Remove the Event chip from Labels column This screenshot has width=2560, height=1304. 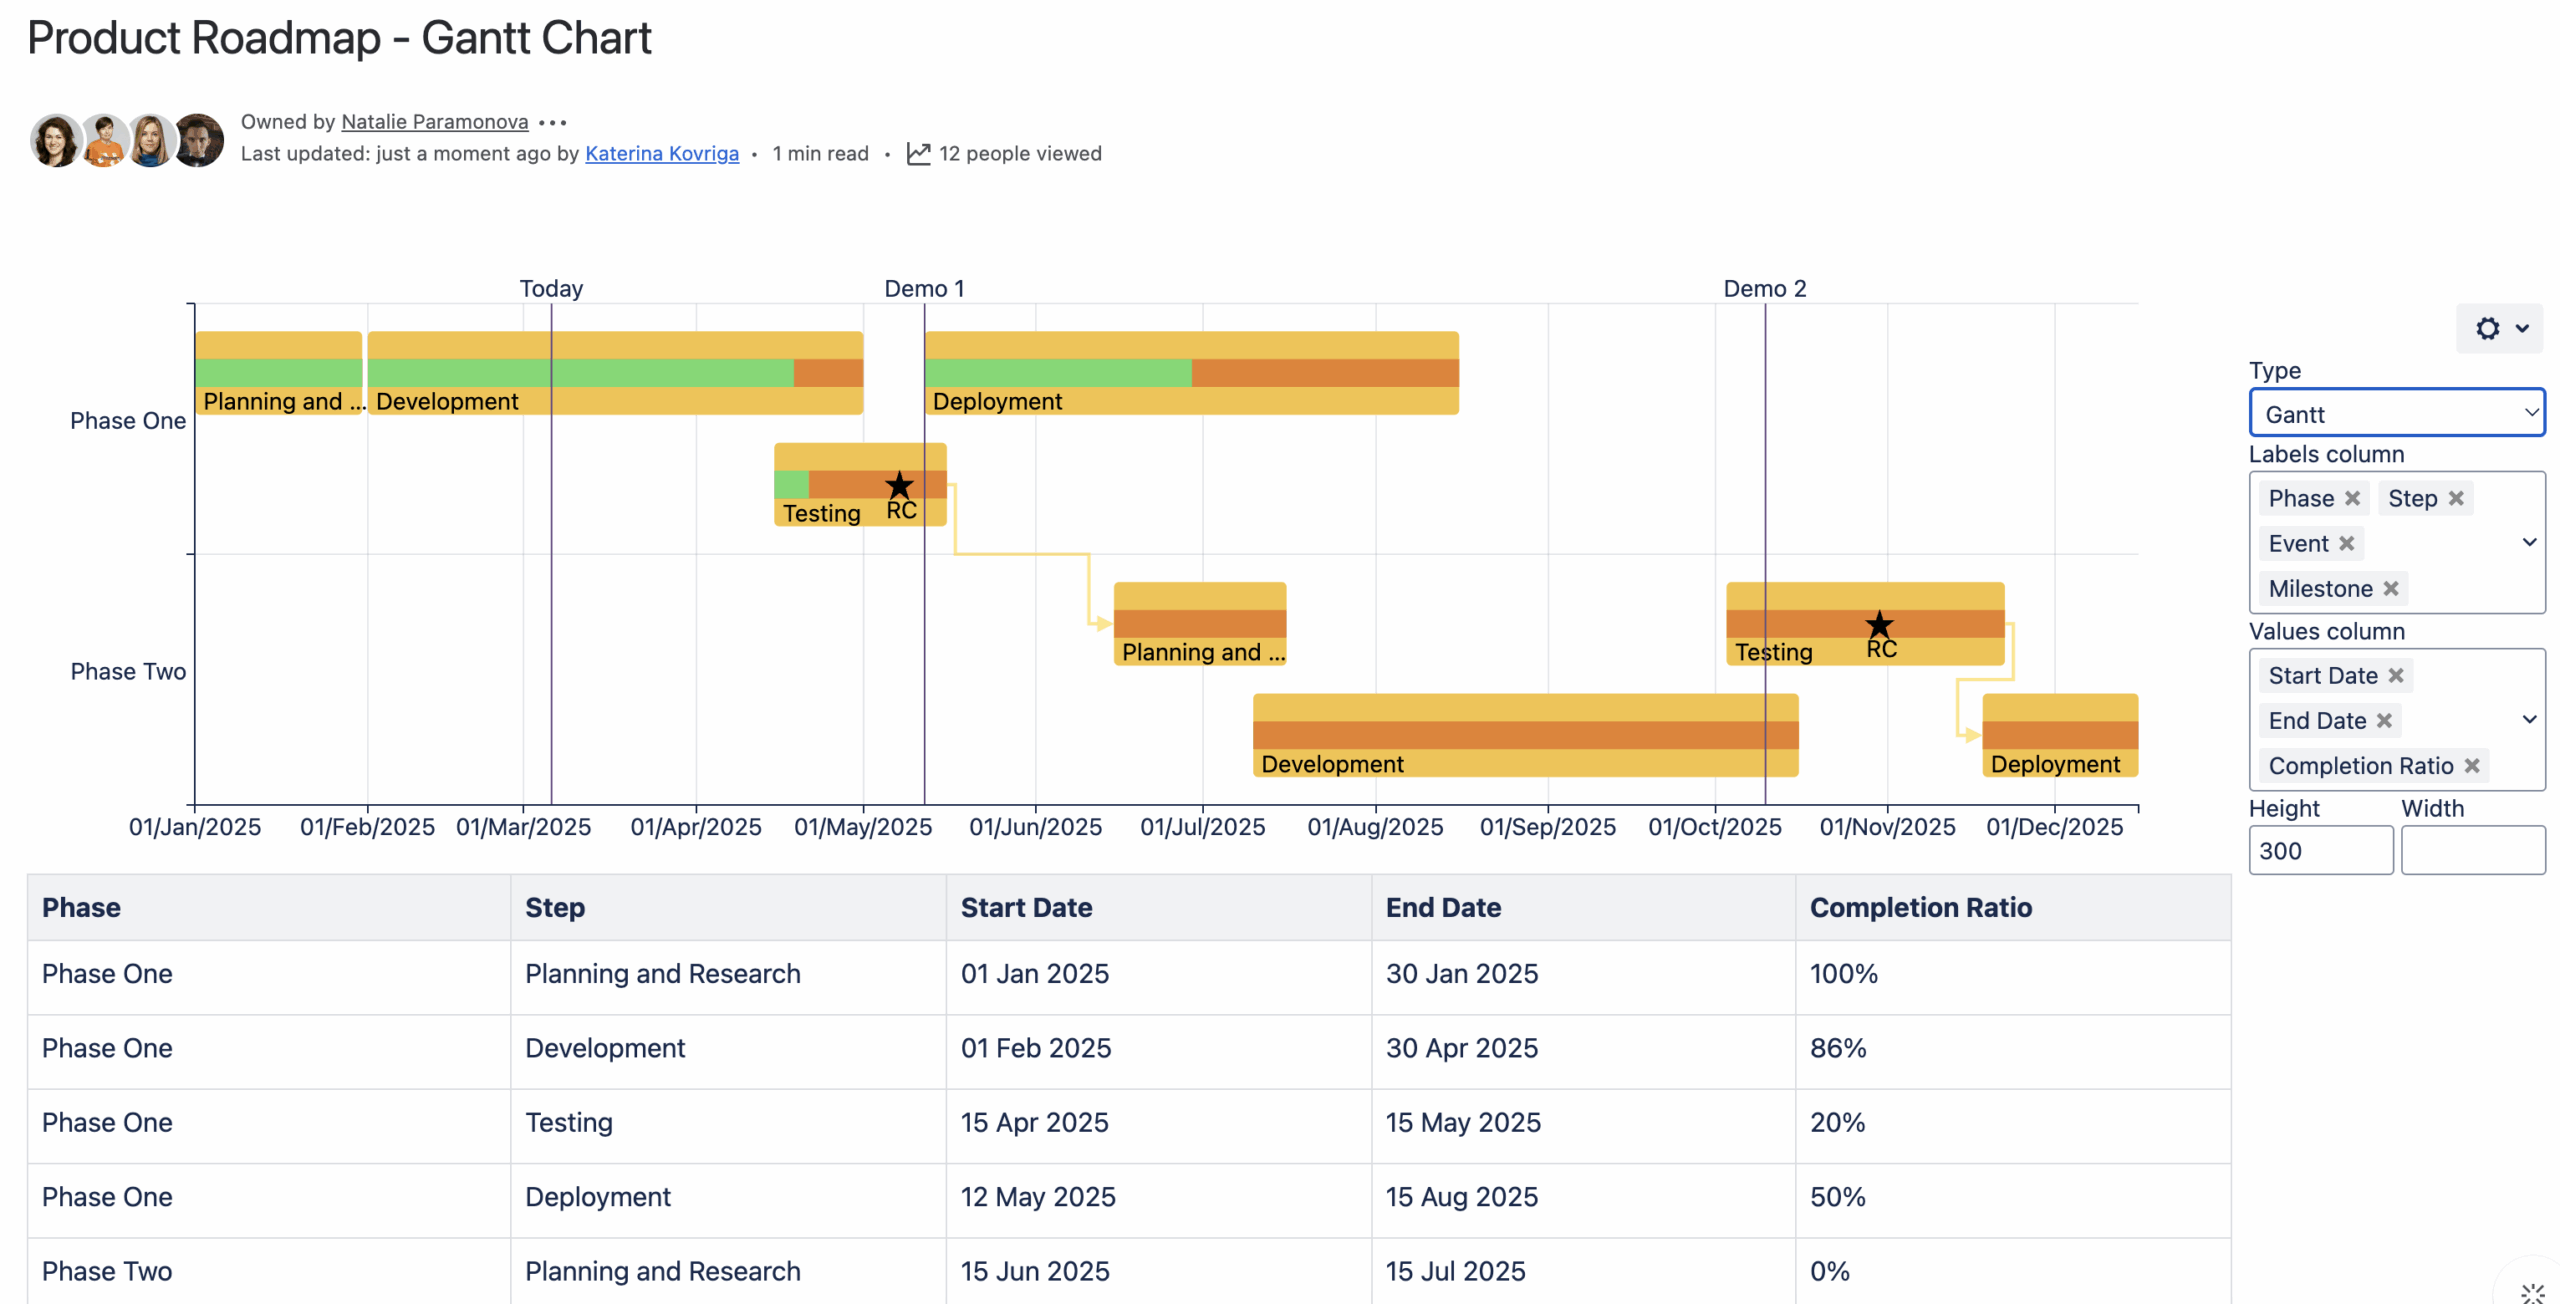[2348, 543]
